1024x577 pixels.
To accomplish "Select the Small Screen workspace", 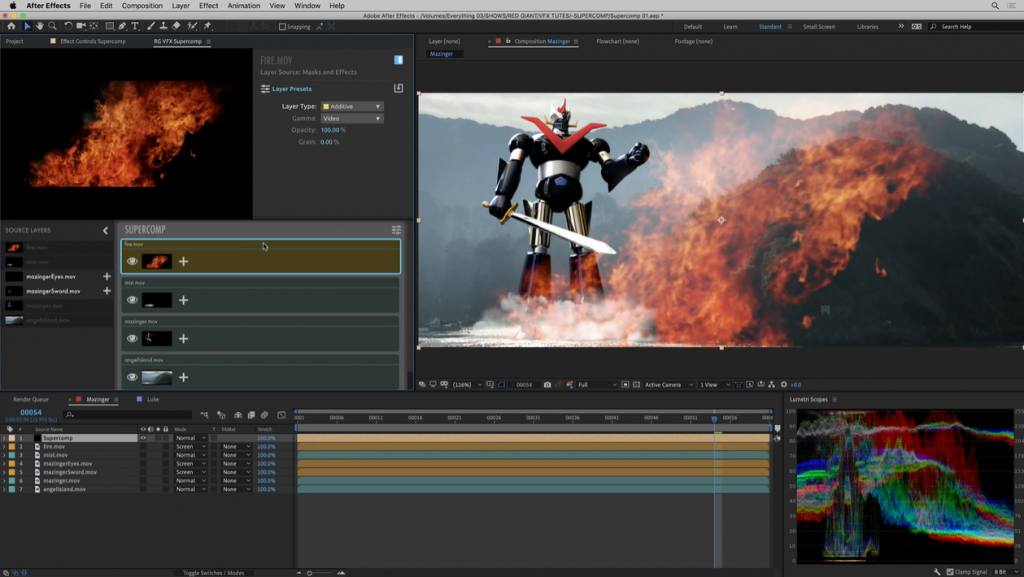I will click(819, 27).
